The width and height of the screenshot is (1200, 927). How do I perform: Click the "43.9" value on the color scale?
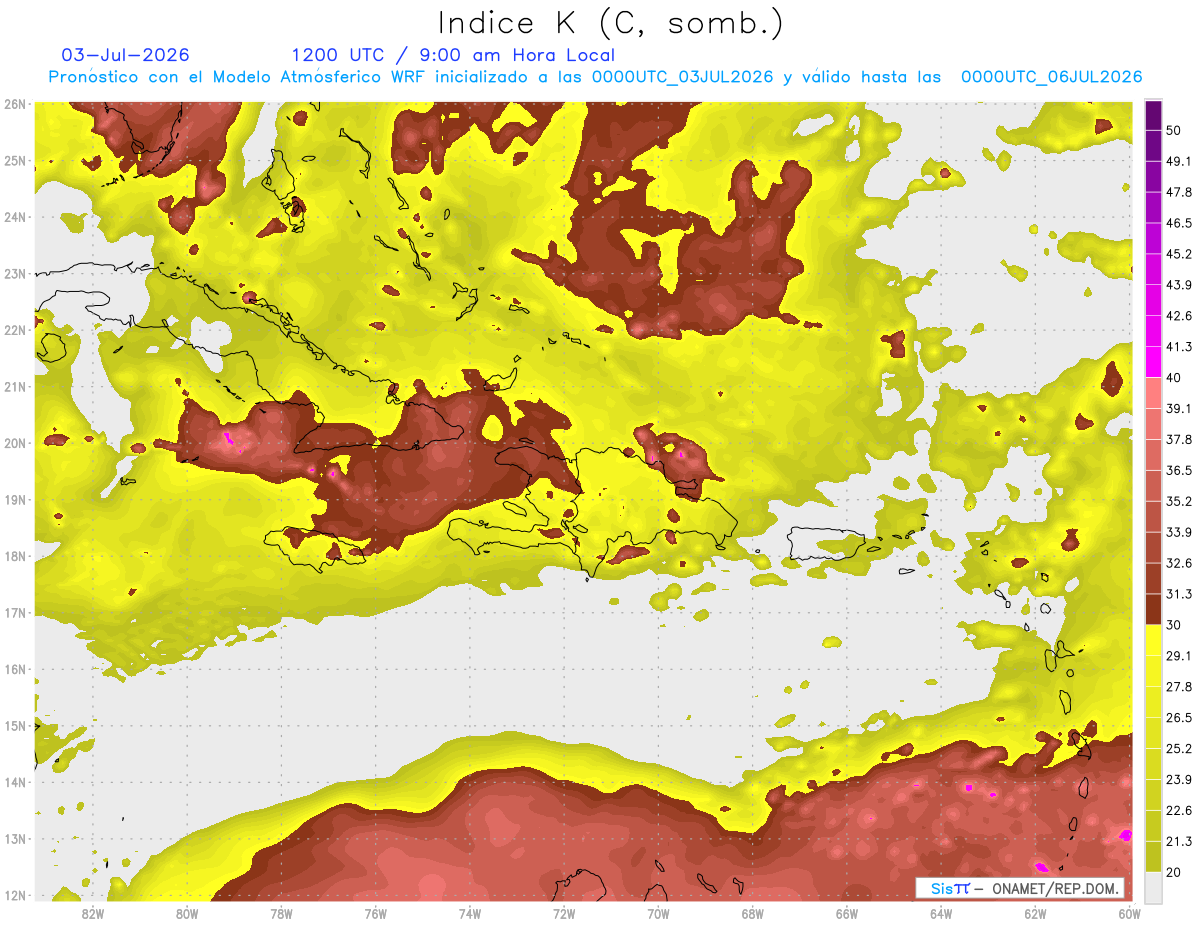coord(1178,284)
